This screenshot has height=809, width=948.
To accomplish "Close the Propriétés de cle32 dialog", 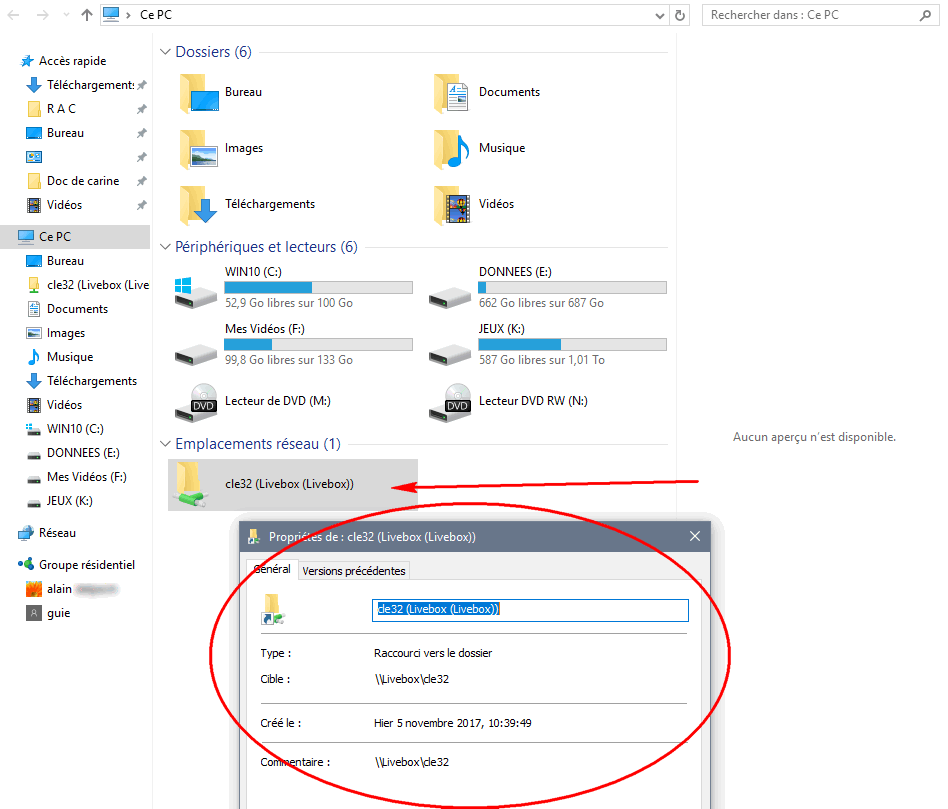I will (695, 536).
